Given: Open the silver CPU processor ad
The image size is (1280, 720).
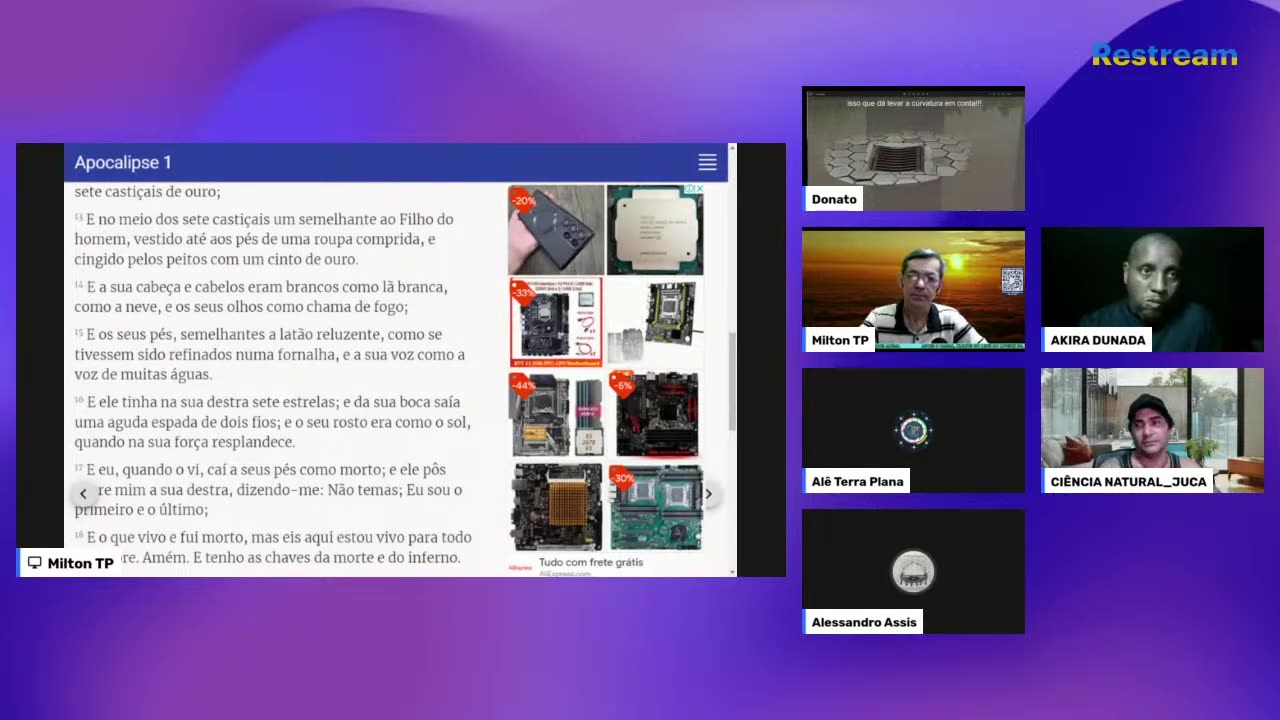Looking at the screenshot, I should (x=655, y=229).
